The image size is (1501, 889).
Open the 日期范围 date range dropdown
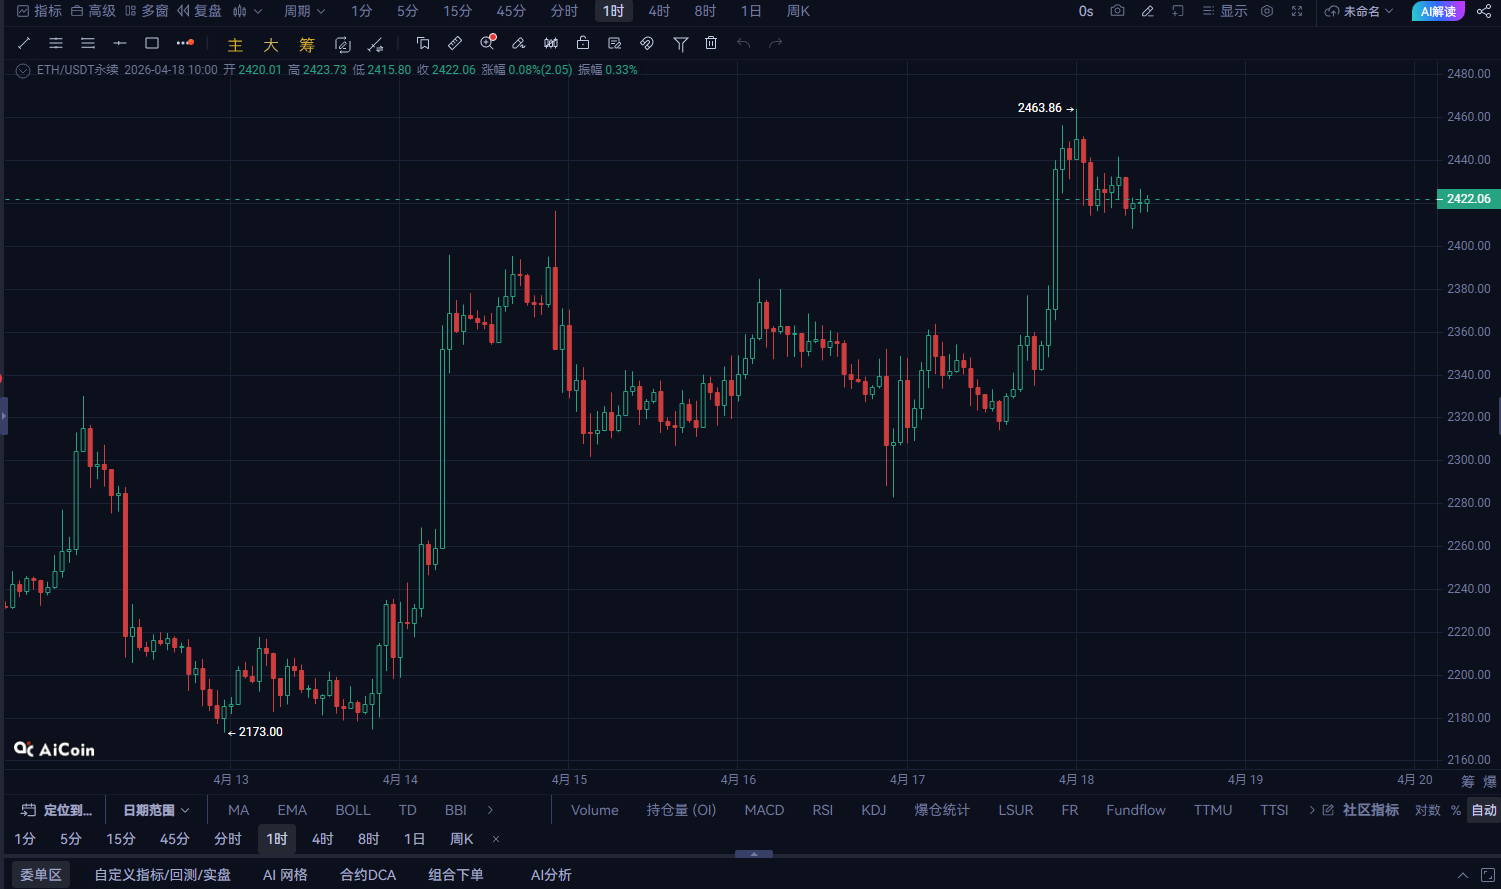point(156,810)
